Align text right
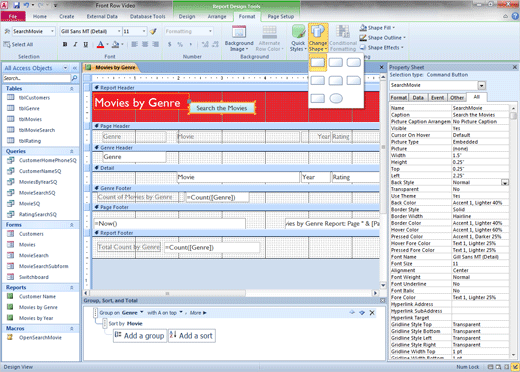 (x=156, y=44)
